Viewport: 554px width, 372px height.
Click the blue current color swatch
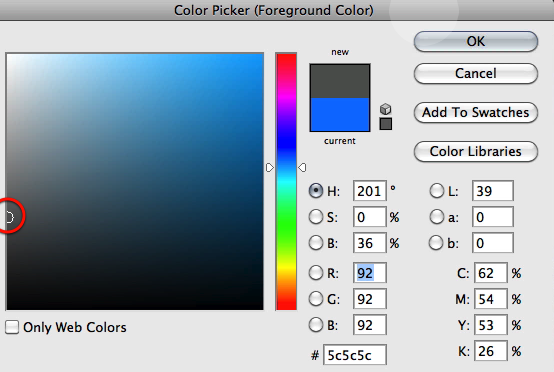[340, 114]
